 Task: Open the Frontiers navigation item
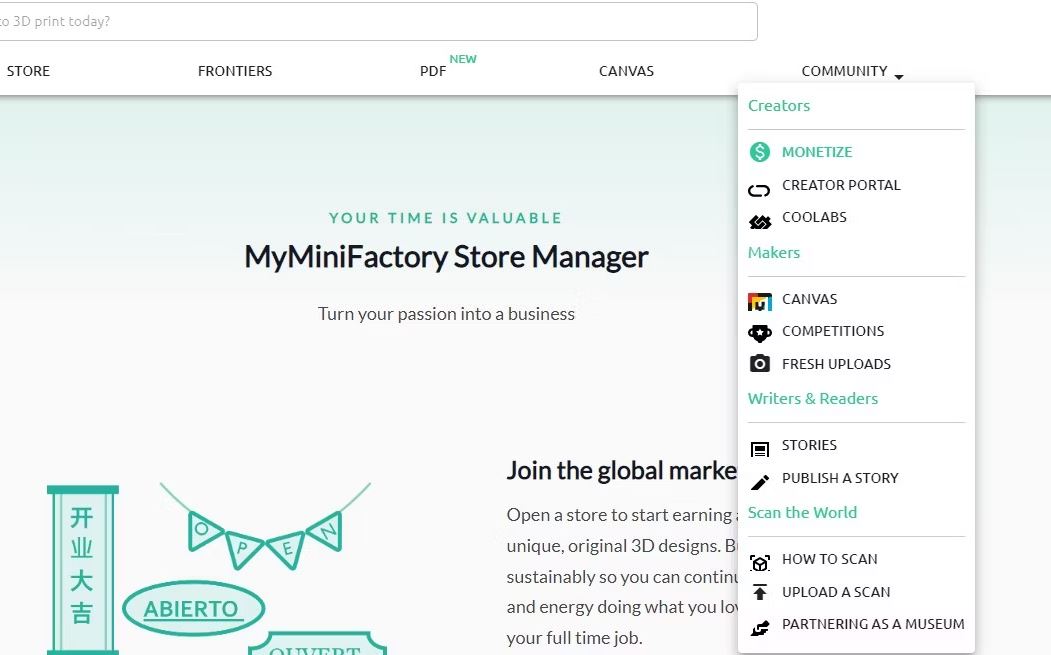tap(235, 71)
